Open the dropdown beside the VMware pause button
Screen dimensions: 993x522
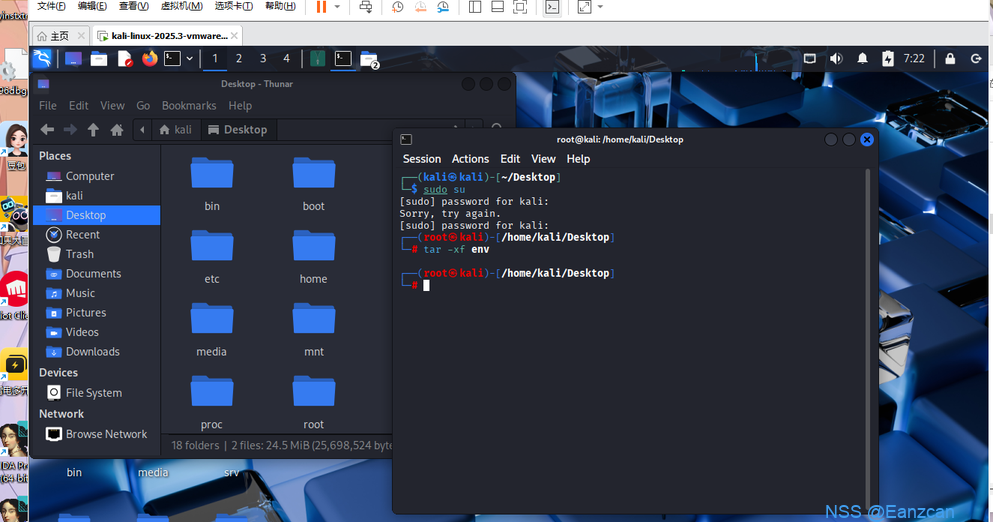coord(337,7)
